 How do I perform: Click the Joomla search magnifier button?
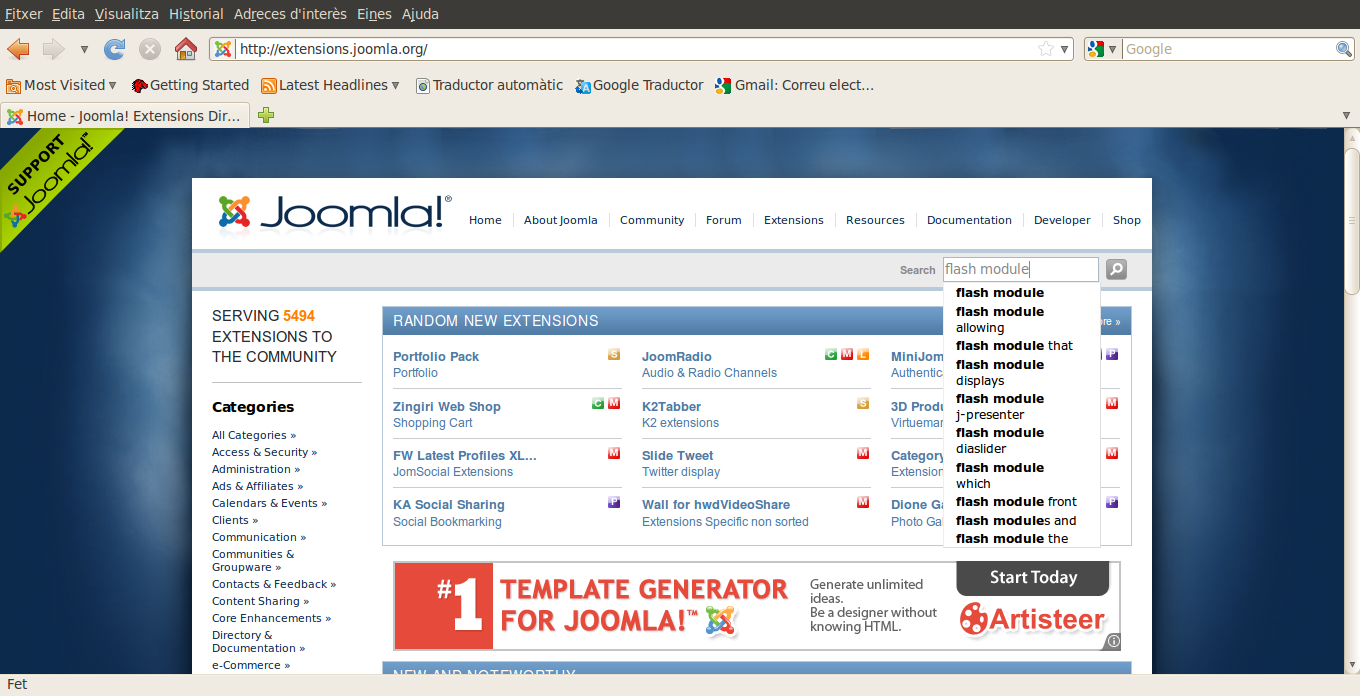coord(1116,269)
